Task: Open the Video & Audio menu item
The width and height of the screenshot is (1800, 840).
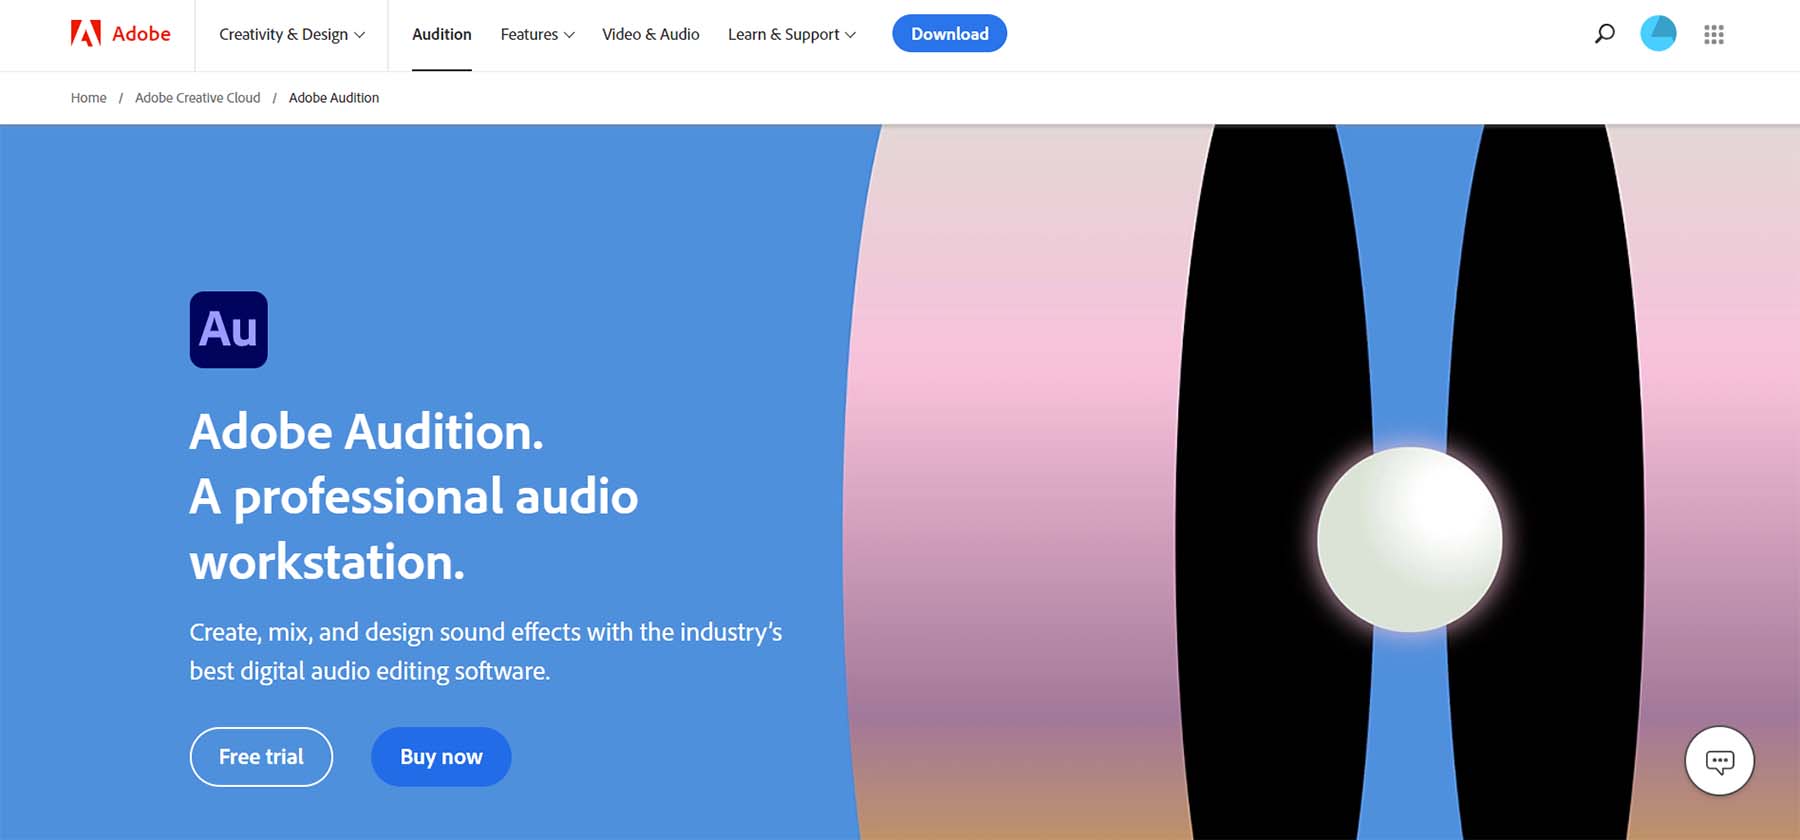Action: pyautogui.click(x=650, y=34)
